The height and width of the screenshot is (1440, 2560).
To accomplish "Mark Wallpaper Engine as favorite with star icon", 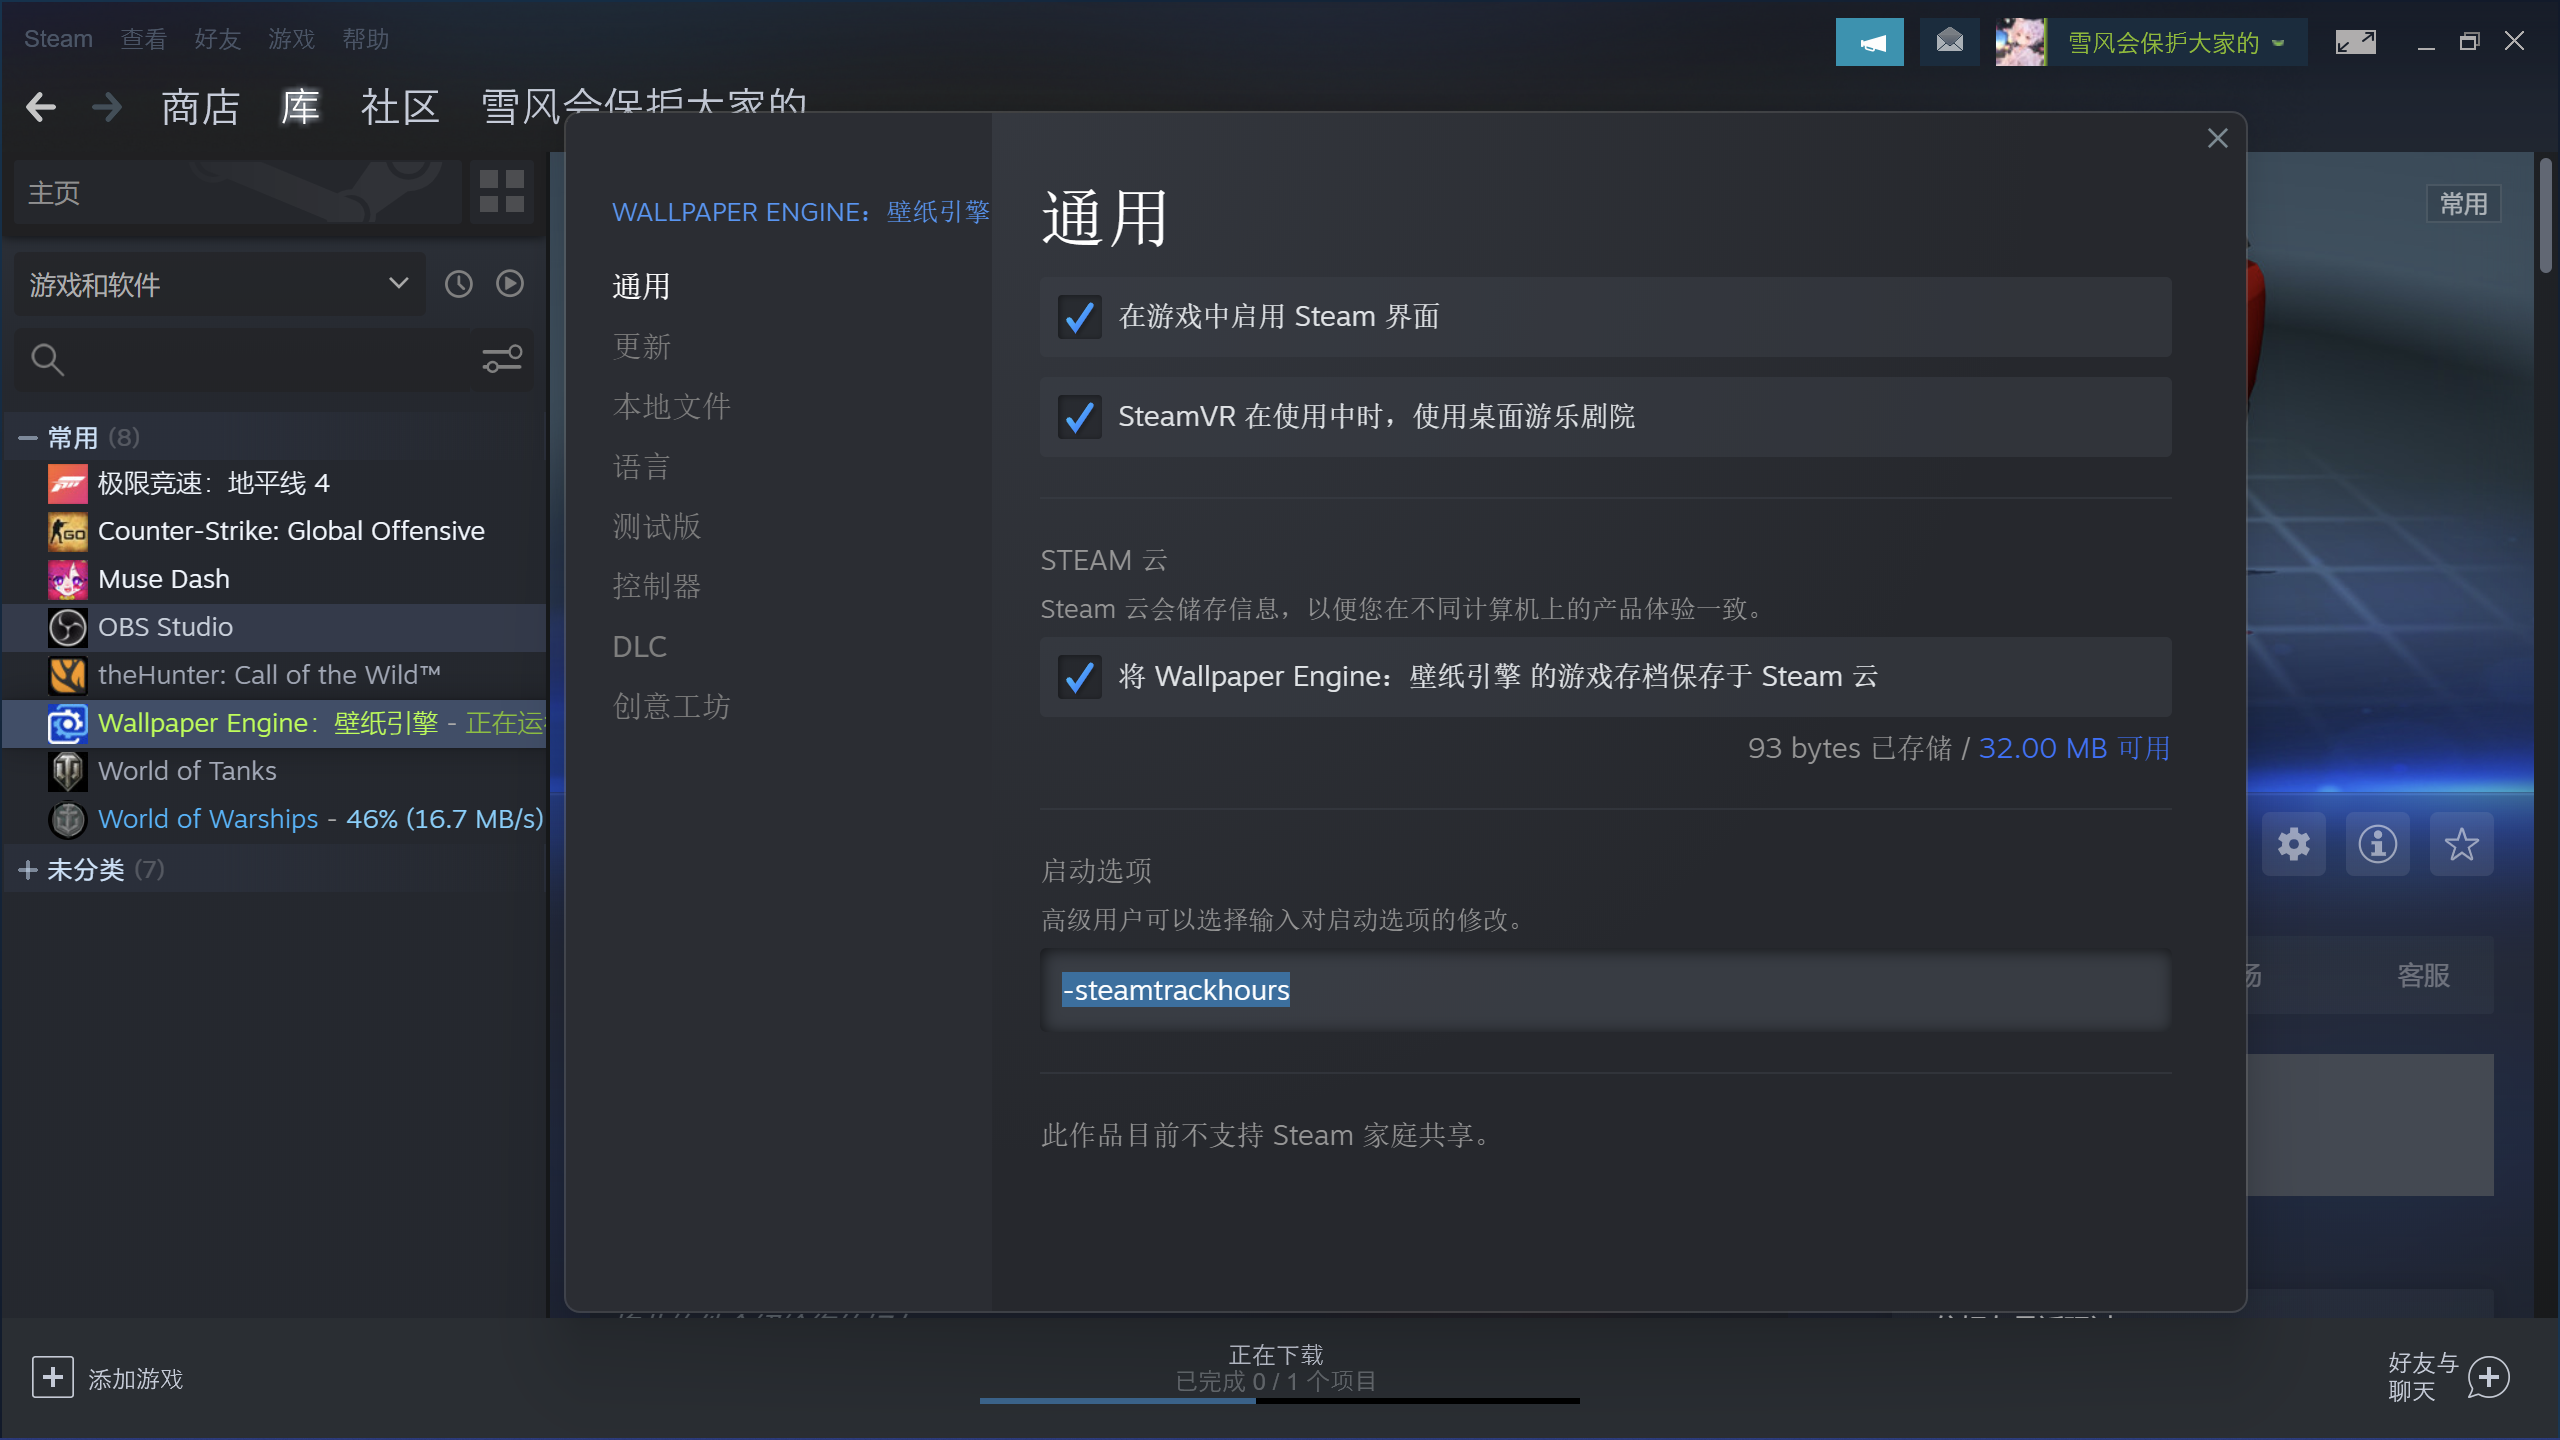I will point(2462,844).
